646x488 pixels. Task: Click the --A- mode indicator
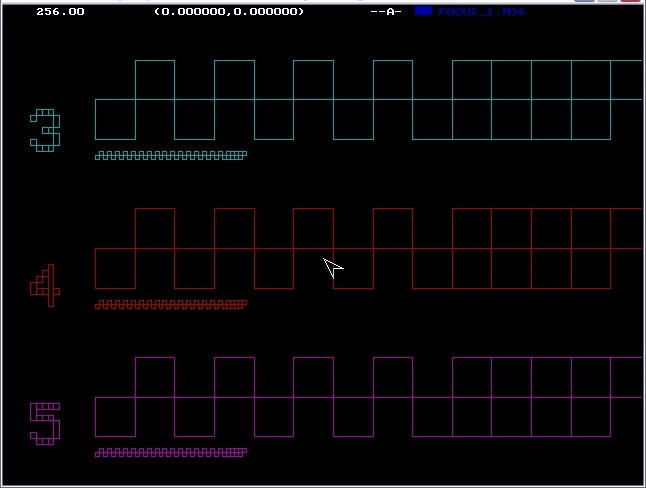tap(386, 12)
